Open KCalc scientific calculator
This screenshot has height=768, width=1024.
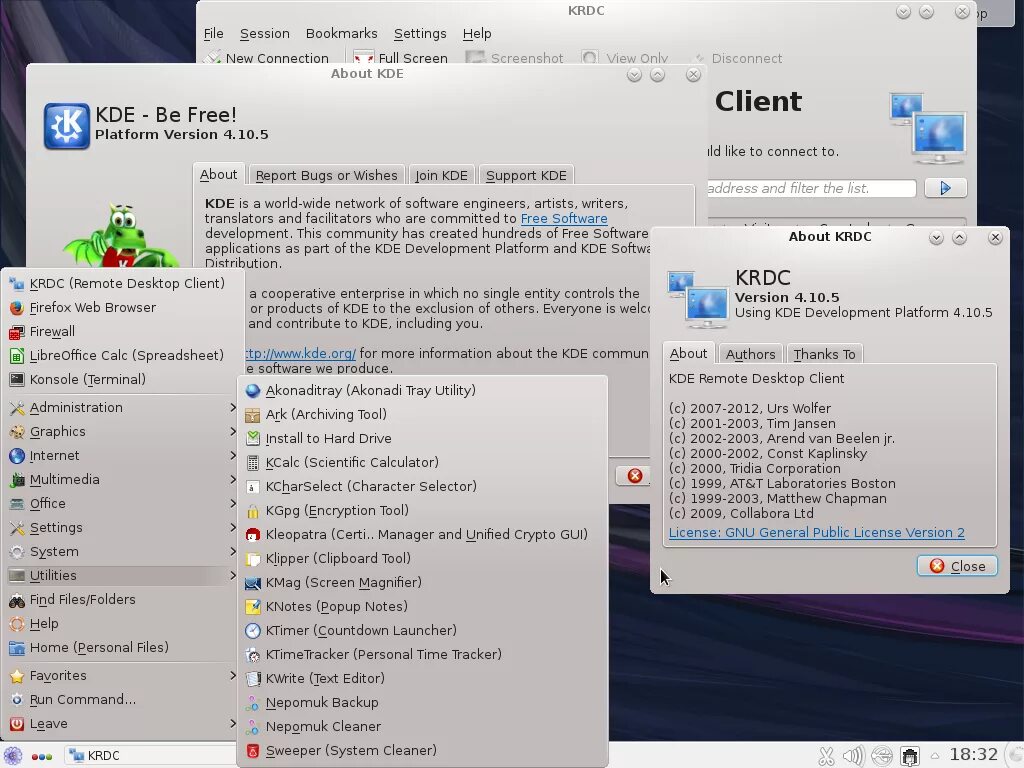(x=423, y=462)
